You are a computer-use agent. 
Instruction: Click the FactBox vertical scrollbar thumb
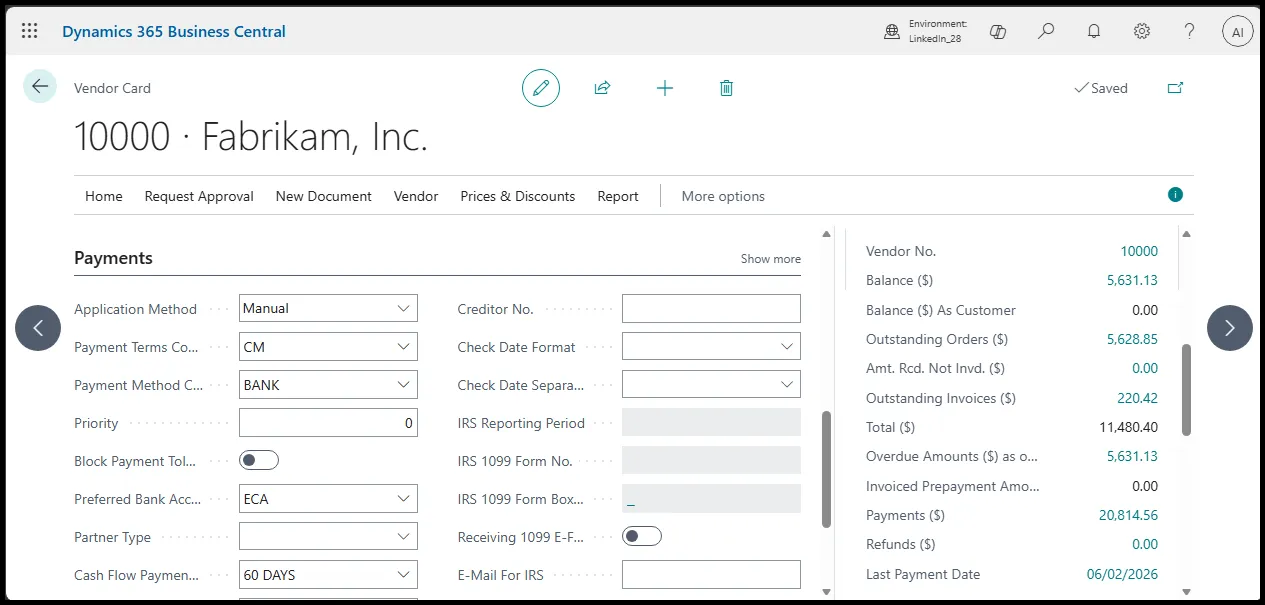click(1186, 389)
